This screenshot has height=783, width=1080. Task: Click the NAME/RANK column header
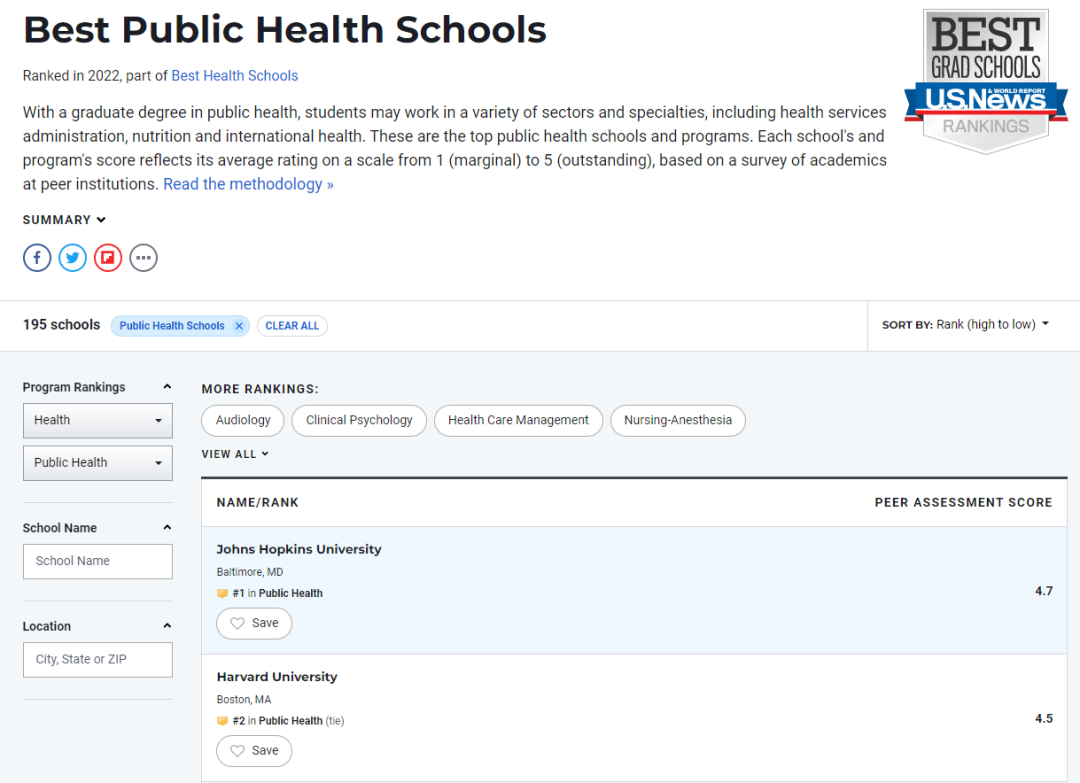pos(258,503)
